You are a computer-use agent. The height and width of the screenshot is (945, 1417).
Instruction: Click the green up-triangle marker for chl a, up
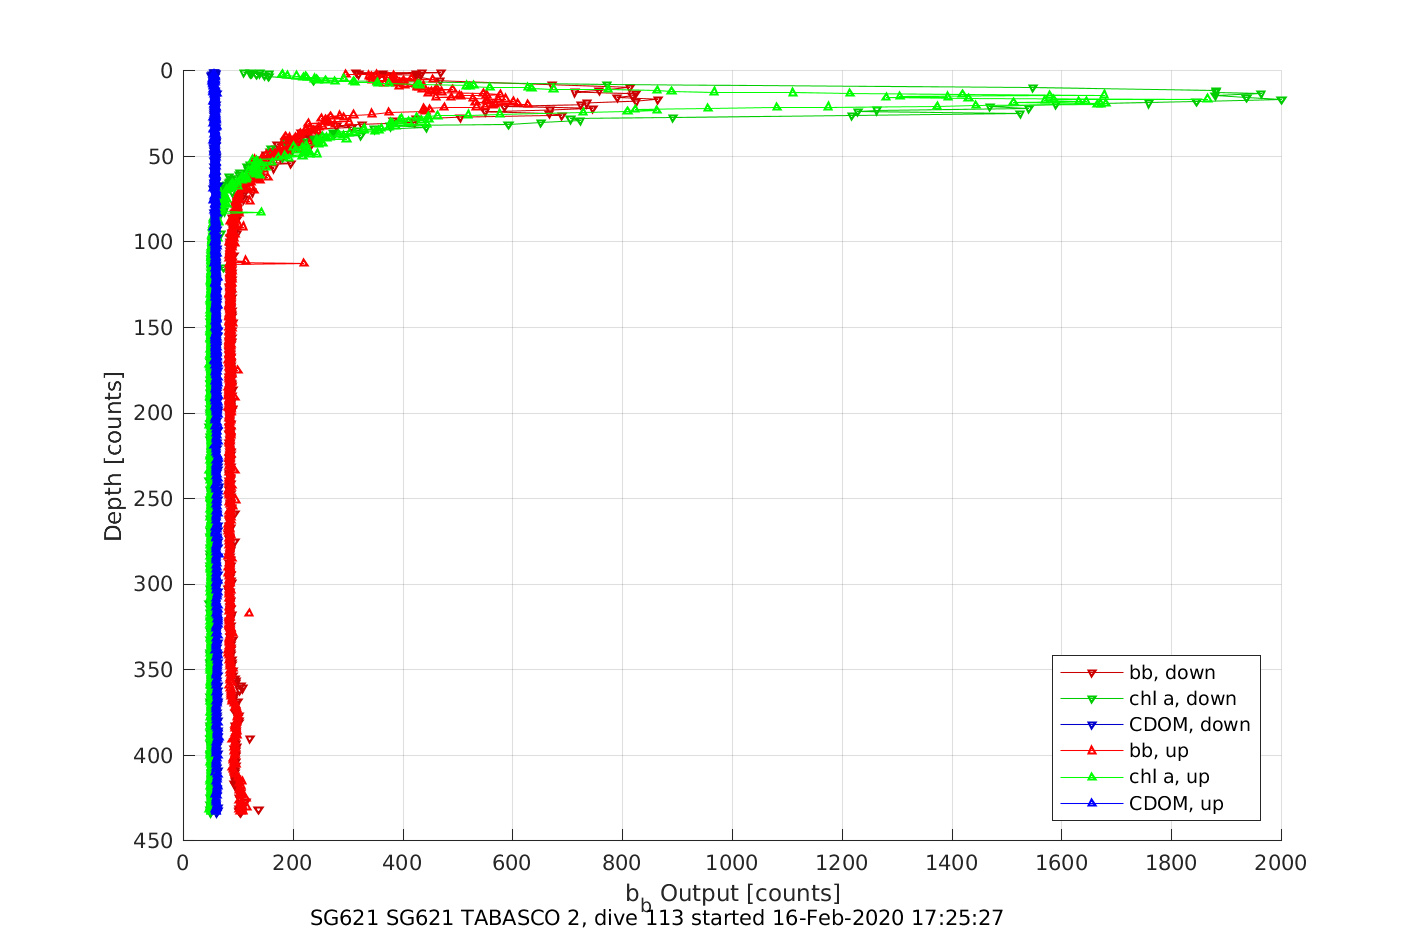coord(1092,777)
